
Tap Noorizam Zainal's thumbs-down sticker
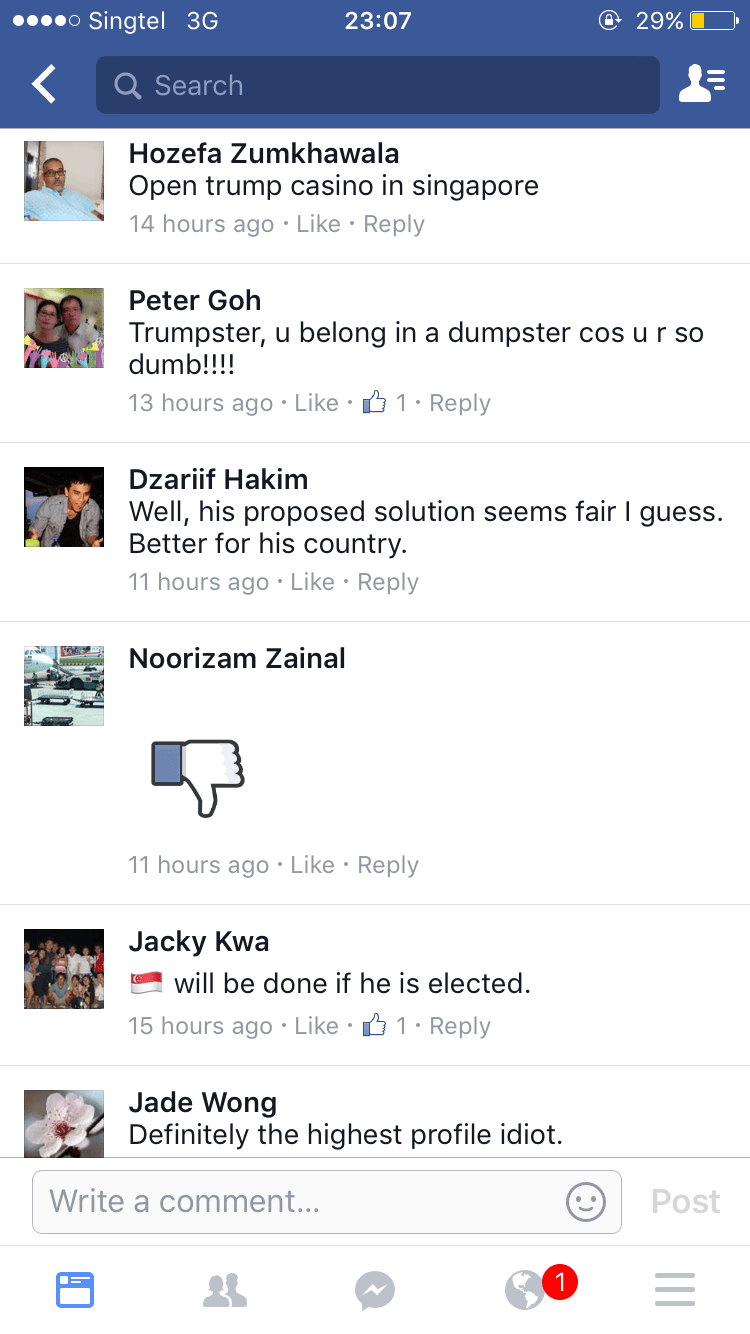click(x=198, y=777)
